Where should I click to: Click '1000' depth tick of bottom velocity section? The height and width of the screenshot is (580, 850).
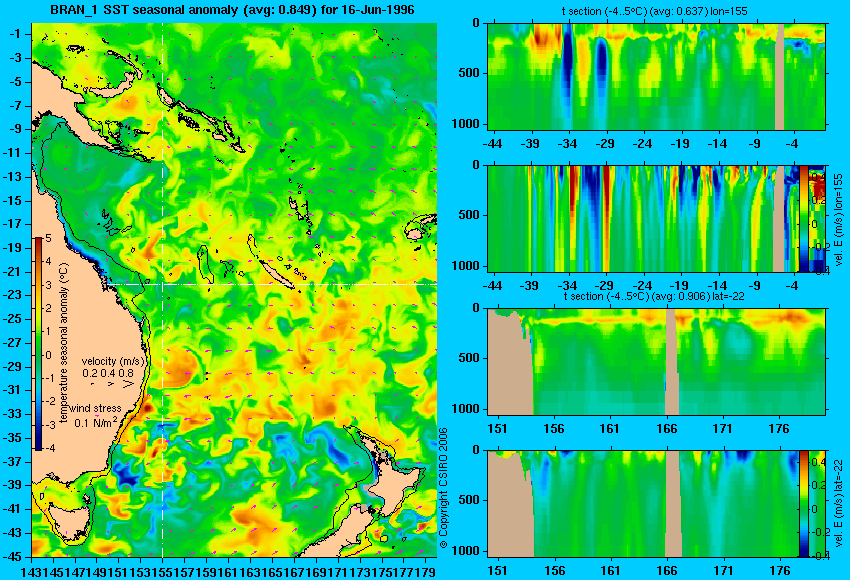pyautogui.click(x=467, y=551)
